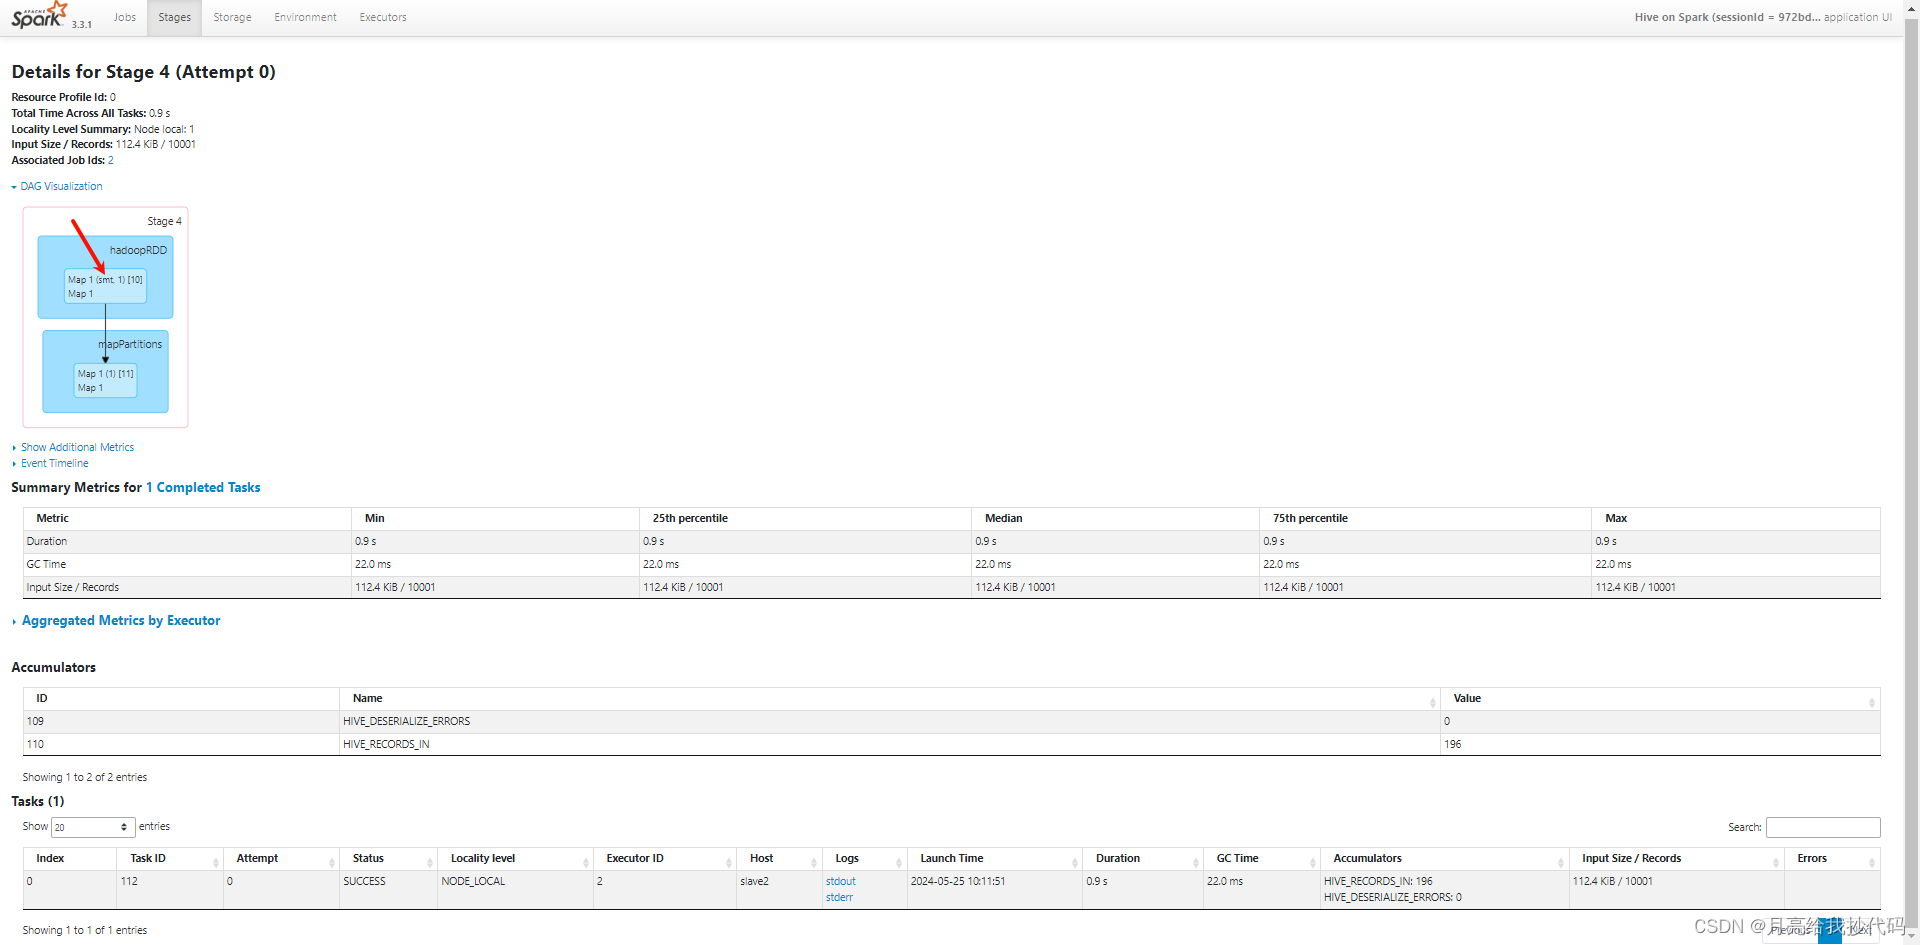Click task ID 112 cell
Screen dimensions: 1920x945
[x=170, y=889]
